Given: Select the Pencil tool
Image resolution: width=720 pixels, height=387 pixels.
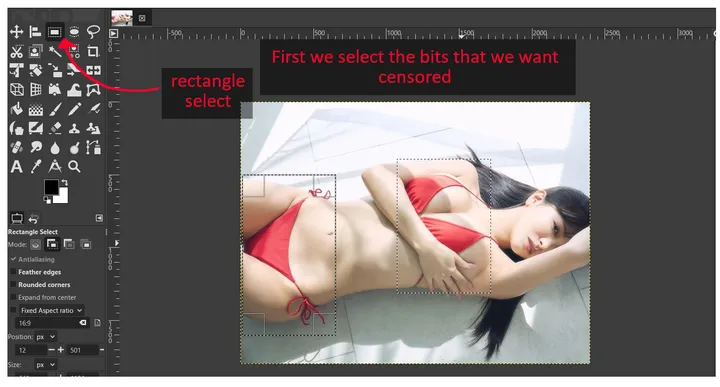Looking at the screenshot, I should pos(74,109).
